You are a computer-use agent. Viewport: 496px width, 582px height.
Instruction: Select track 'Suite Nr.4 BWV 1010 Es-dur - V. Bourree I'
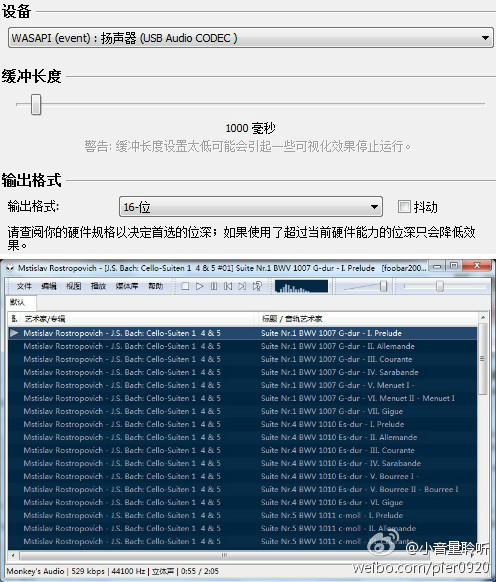[x=243, y=476]
